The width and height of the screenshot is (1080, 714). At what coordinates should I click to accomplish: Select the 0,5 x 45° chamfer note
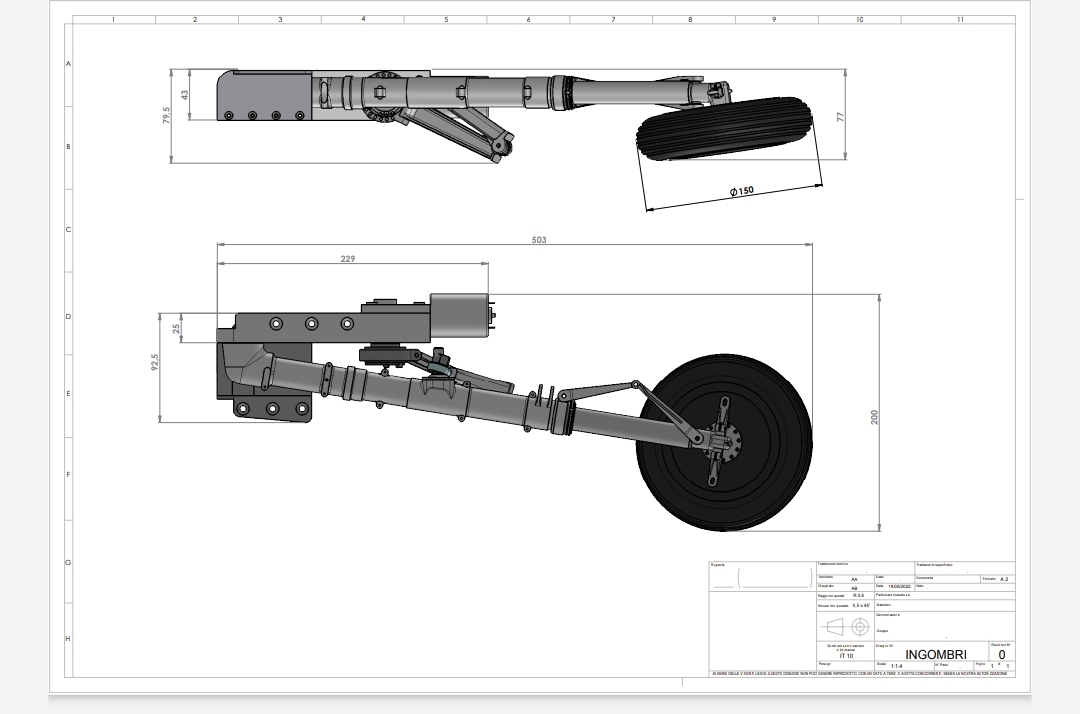tap(861, 605)
